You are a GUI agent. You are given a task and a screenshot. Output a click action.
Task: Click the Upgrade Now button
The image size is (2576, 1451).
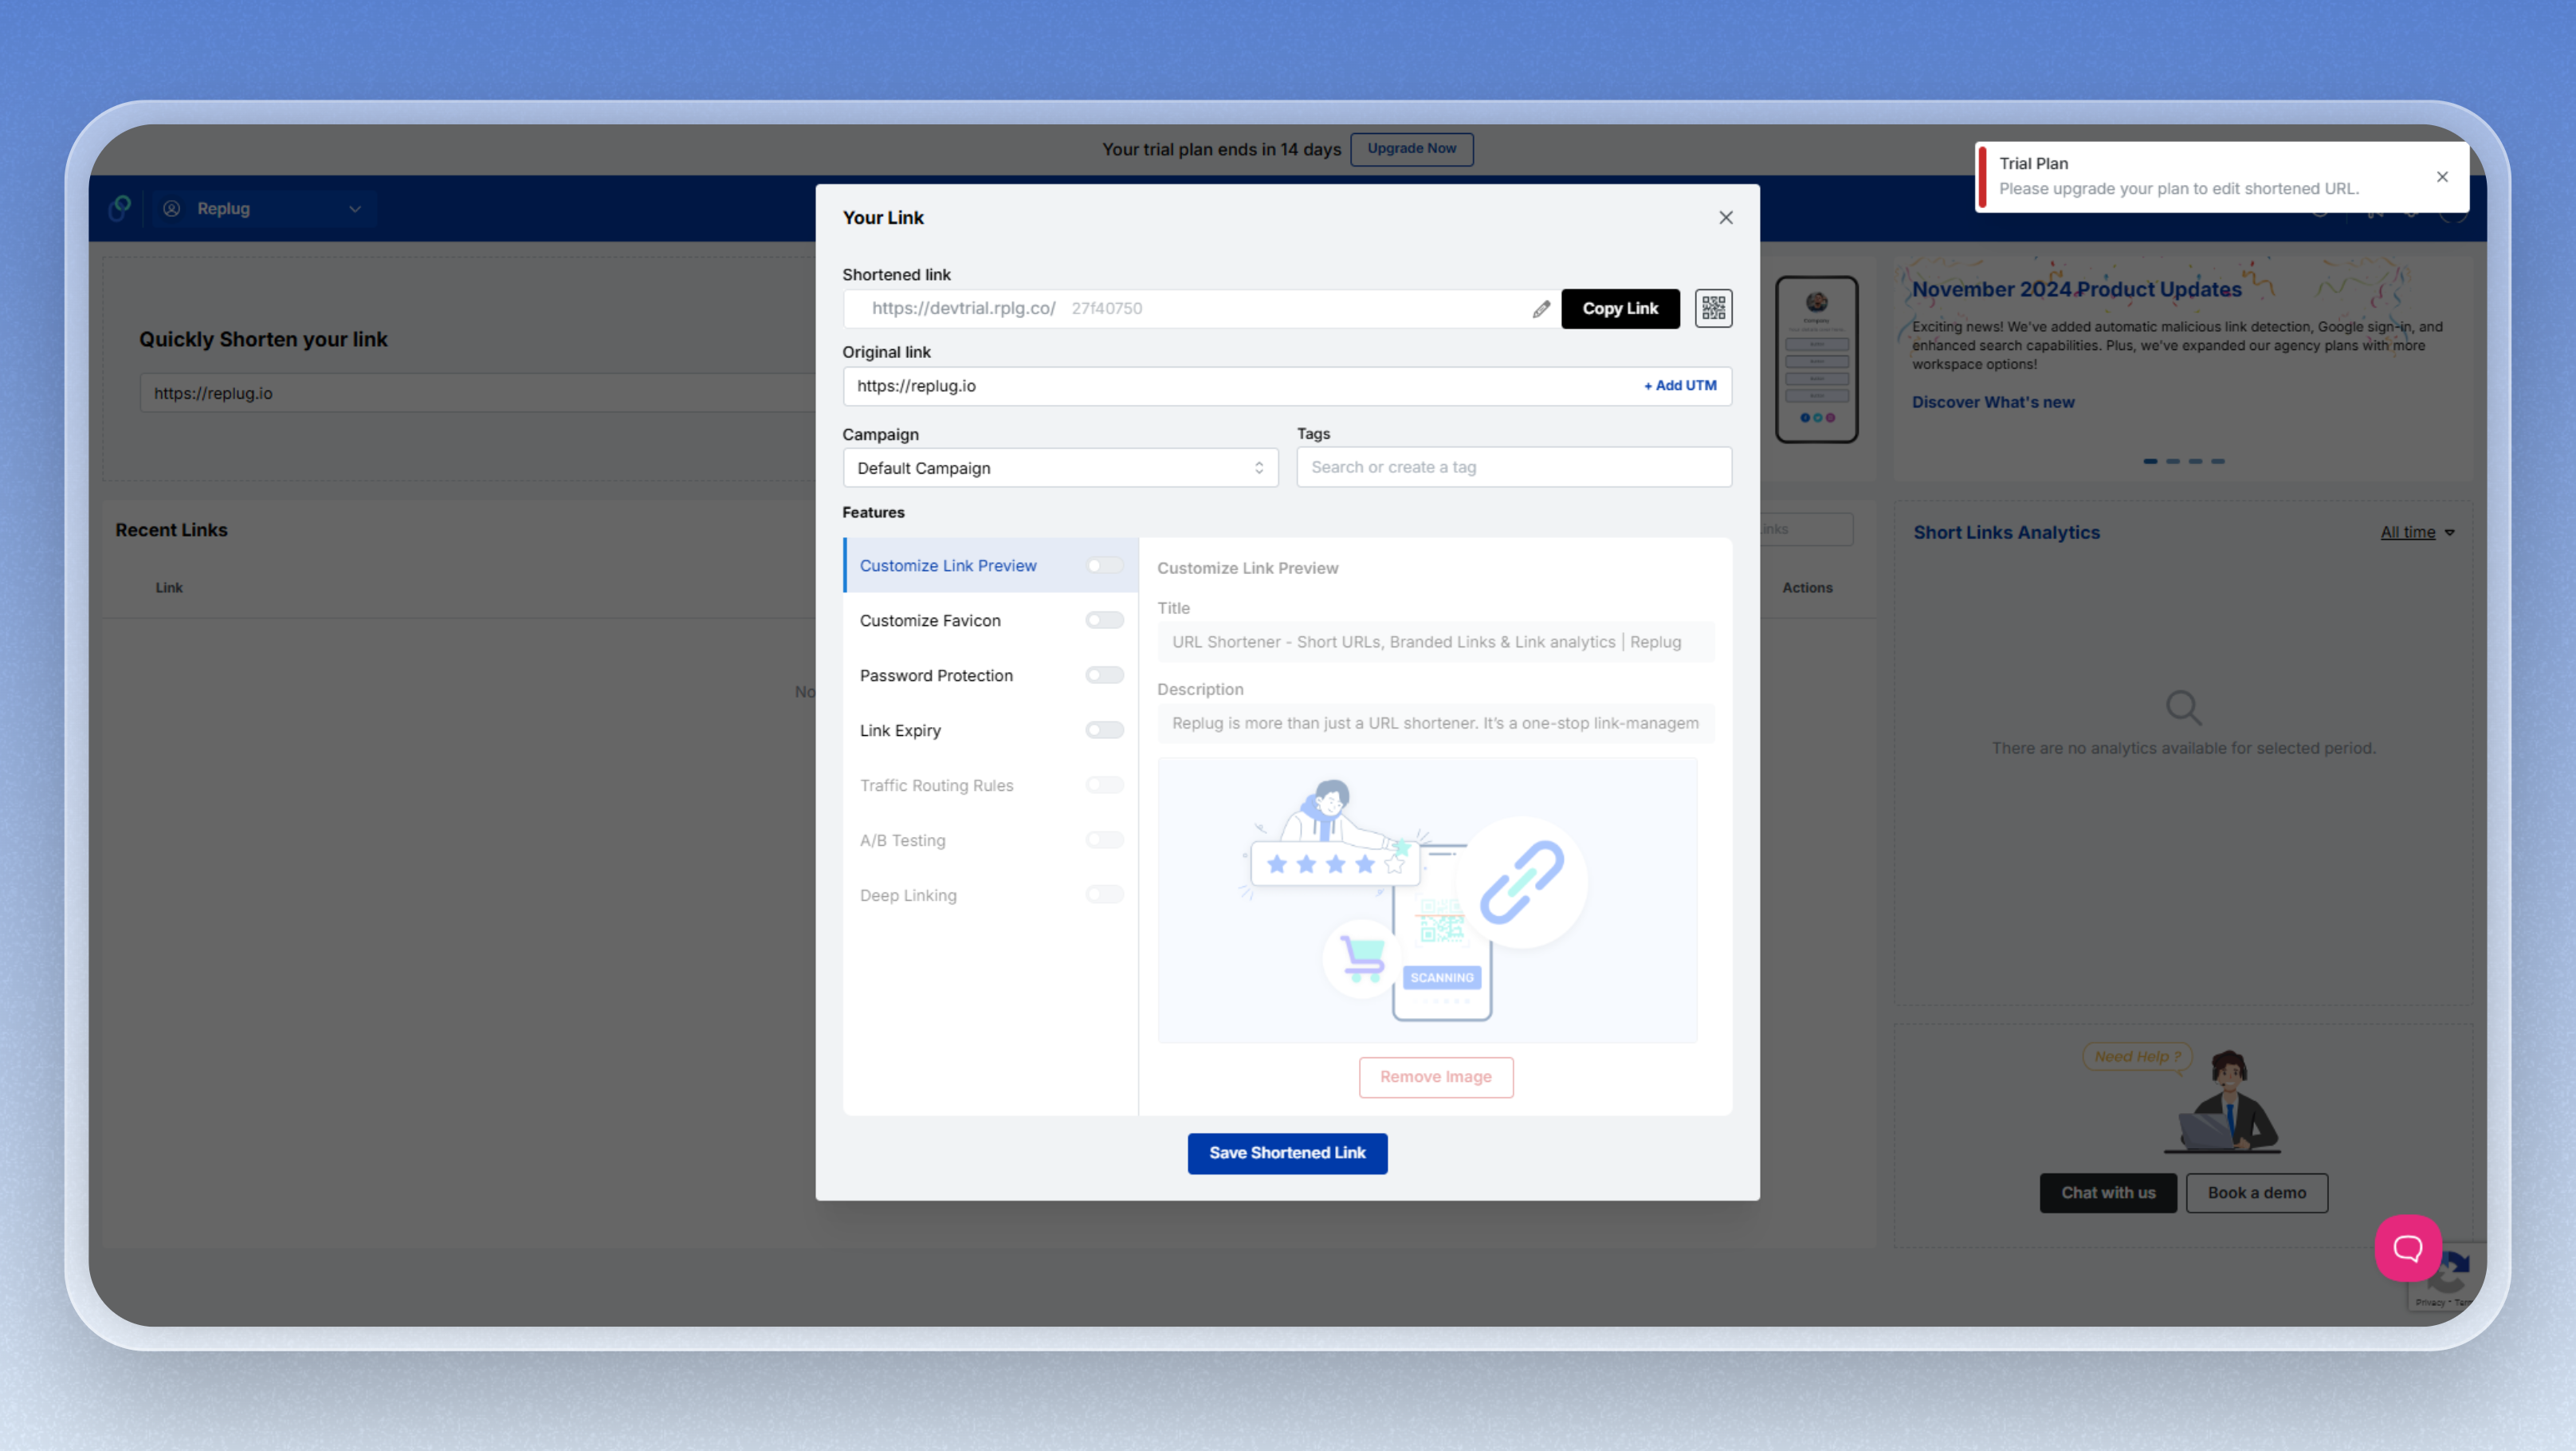(x=1411, y=149)
